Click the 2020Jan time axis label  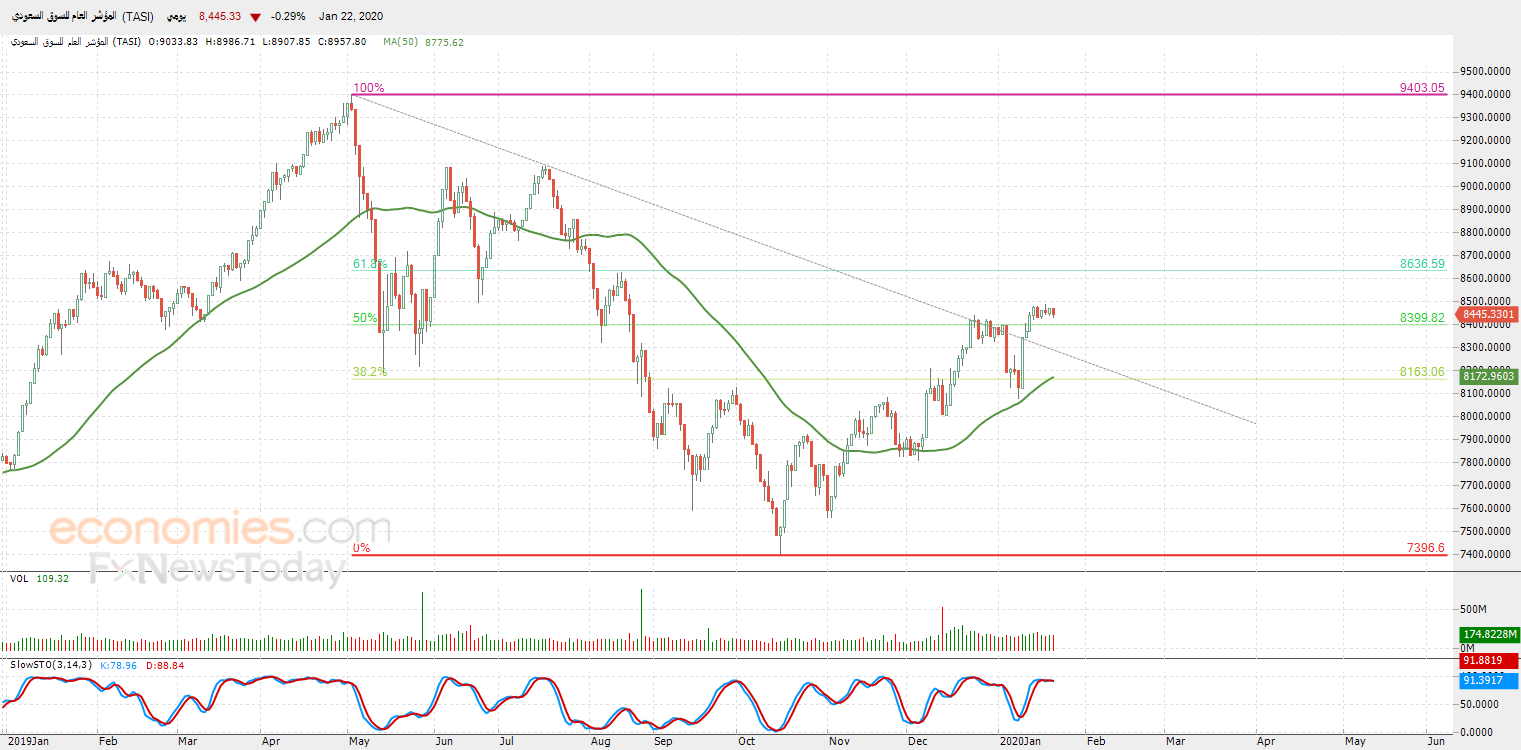click(x=1020, y=741)
